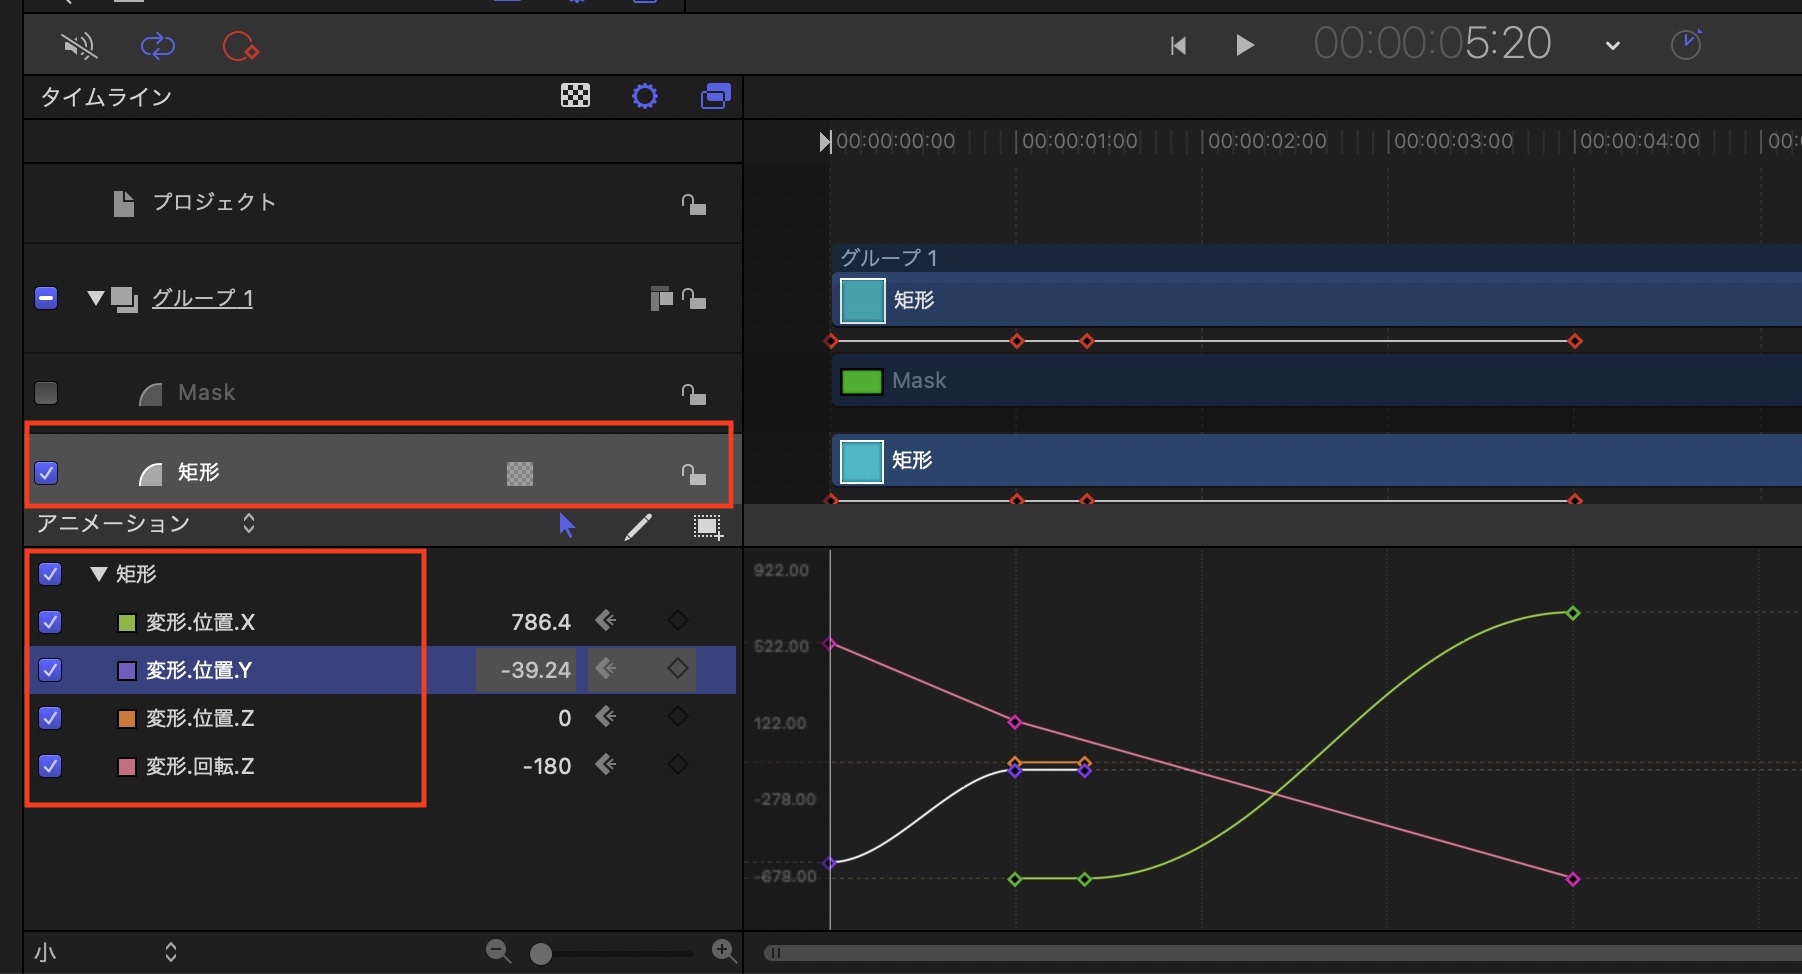Jump to project start button

[1178, 46]
